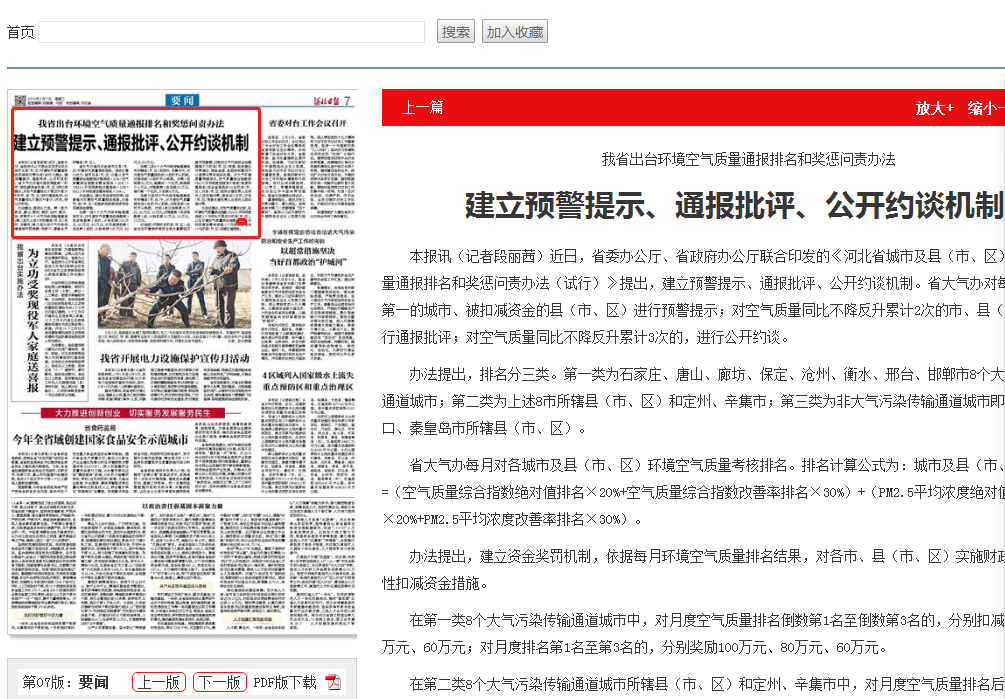Shrink the text with 缩小
Screen dimensions: 1005x699
(985, 108)
